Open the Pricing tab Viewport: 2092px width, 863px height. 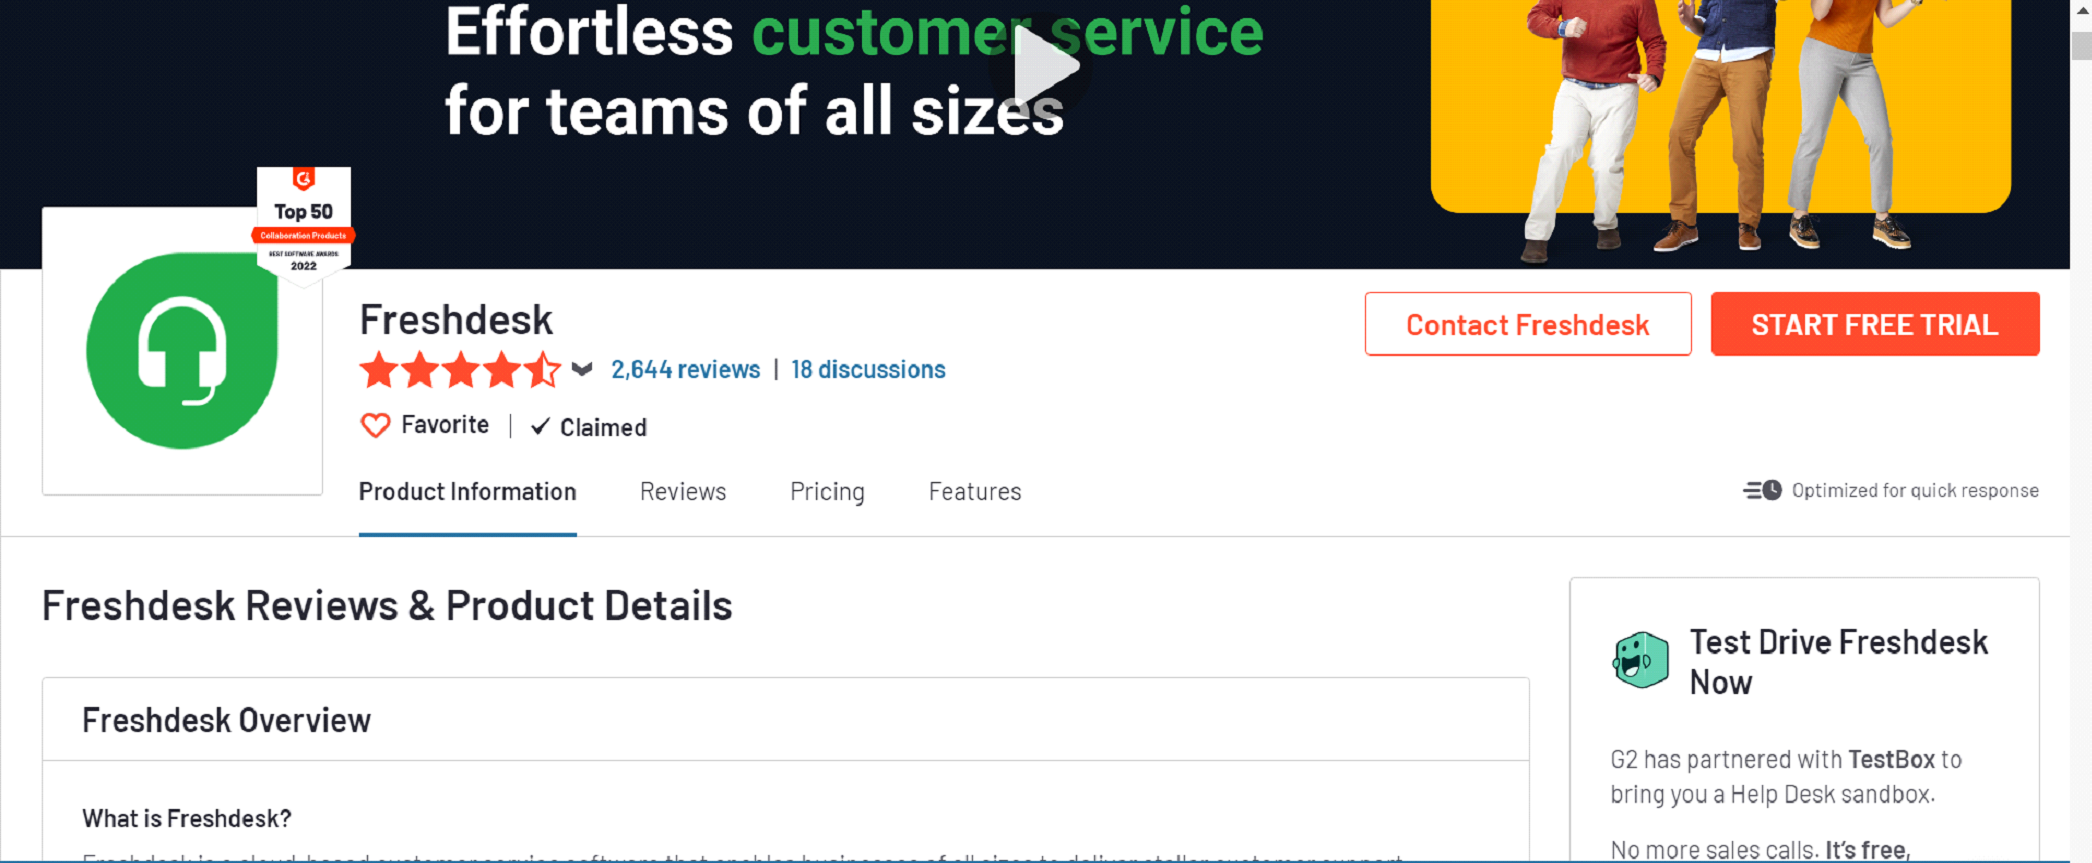tap(827, 492)
